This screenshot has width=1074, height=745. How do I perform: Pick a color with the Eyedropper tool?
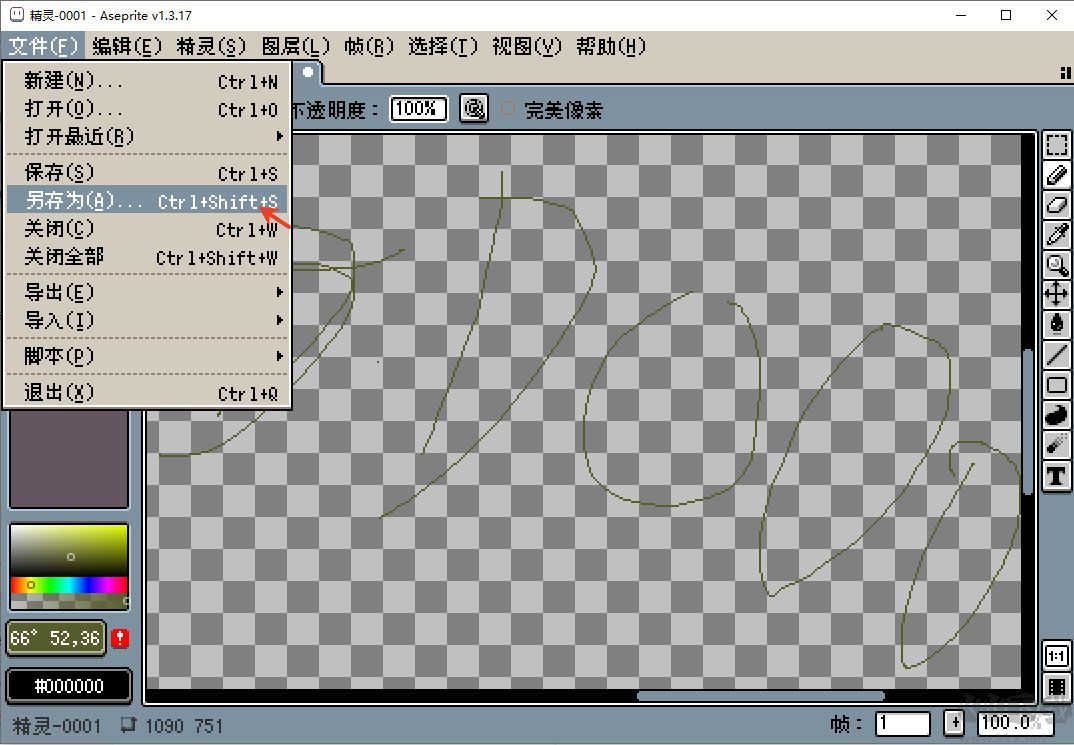1056,235
